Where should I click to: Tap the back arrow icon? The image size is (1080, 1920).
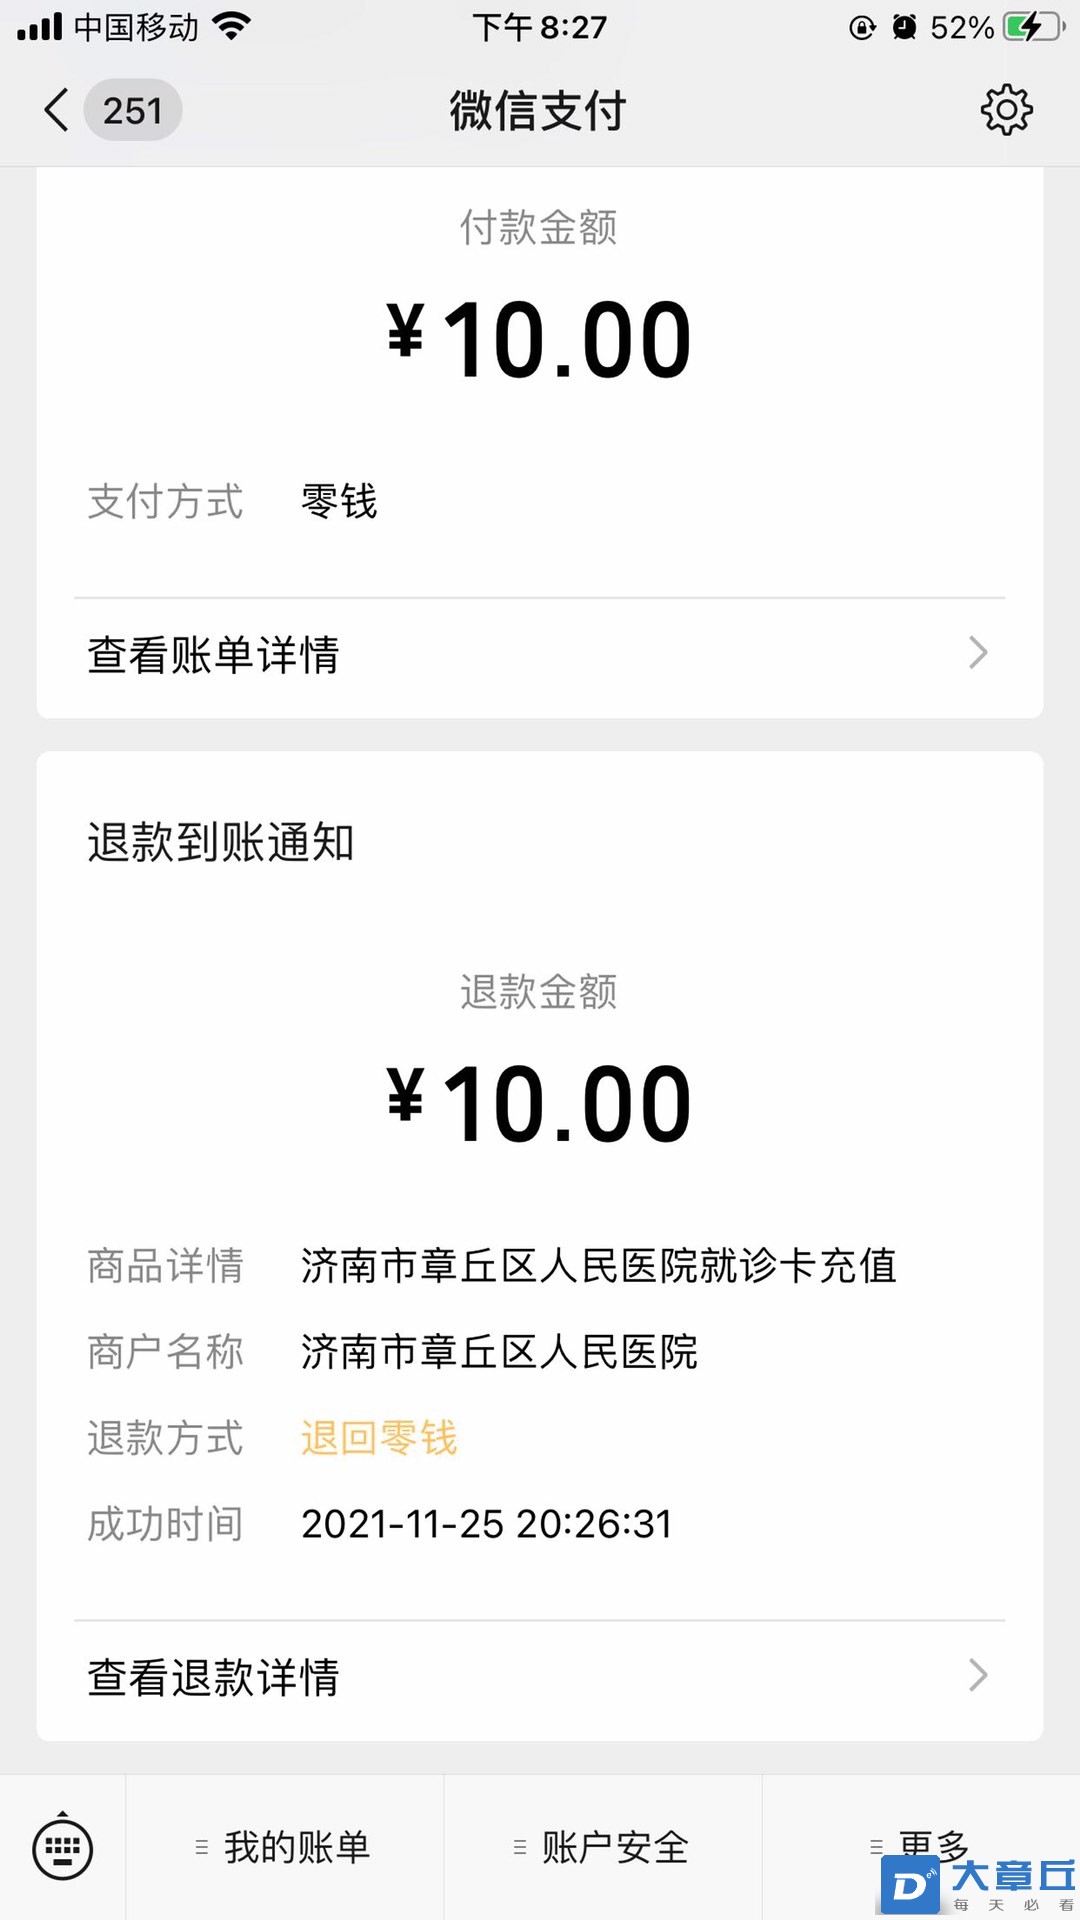click(57, 110)
